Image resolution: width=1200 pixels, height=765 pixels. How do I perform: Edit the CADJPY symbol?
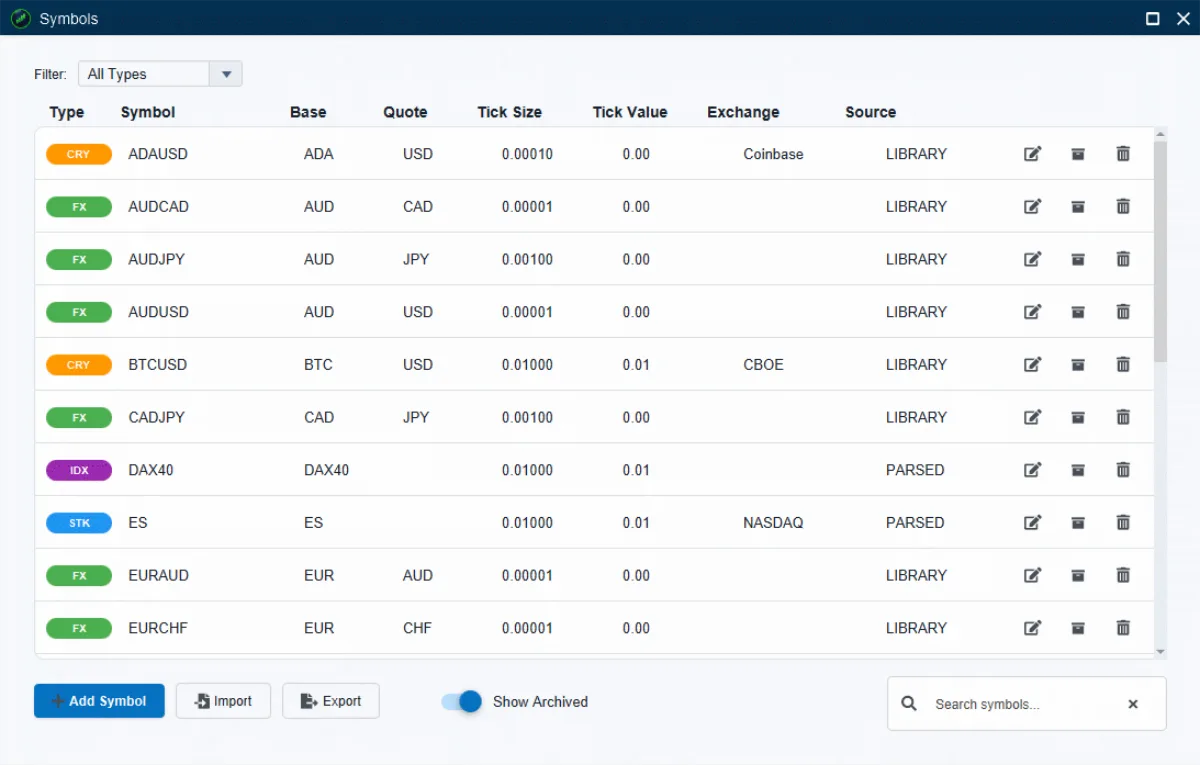1033,417
